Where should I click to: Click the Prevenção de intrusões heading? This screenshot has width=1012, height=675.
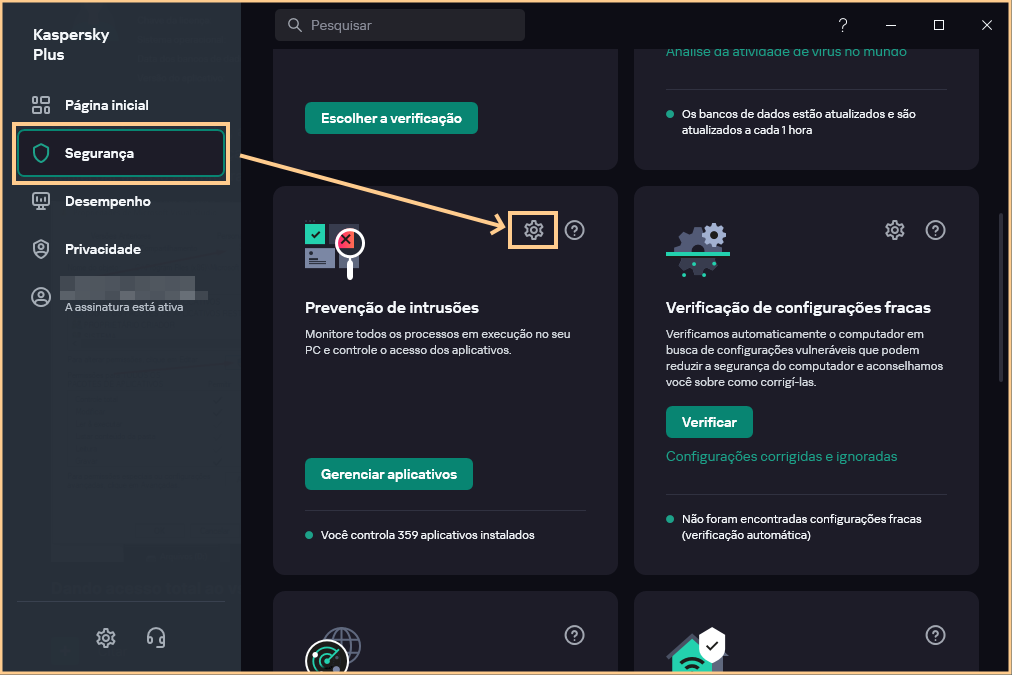[392, 308]
